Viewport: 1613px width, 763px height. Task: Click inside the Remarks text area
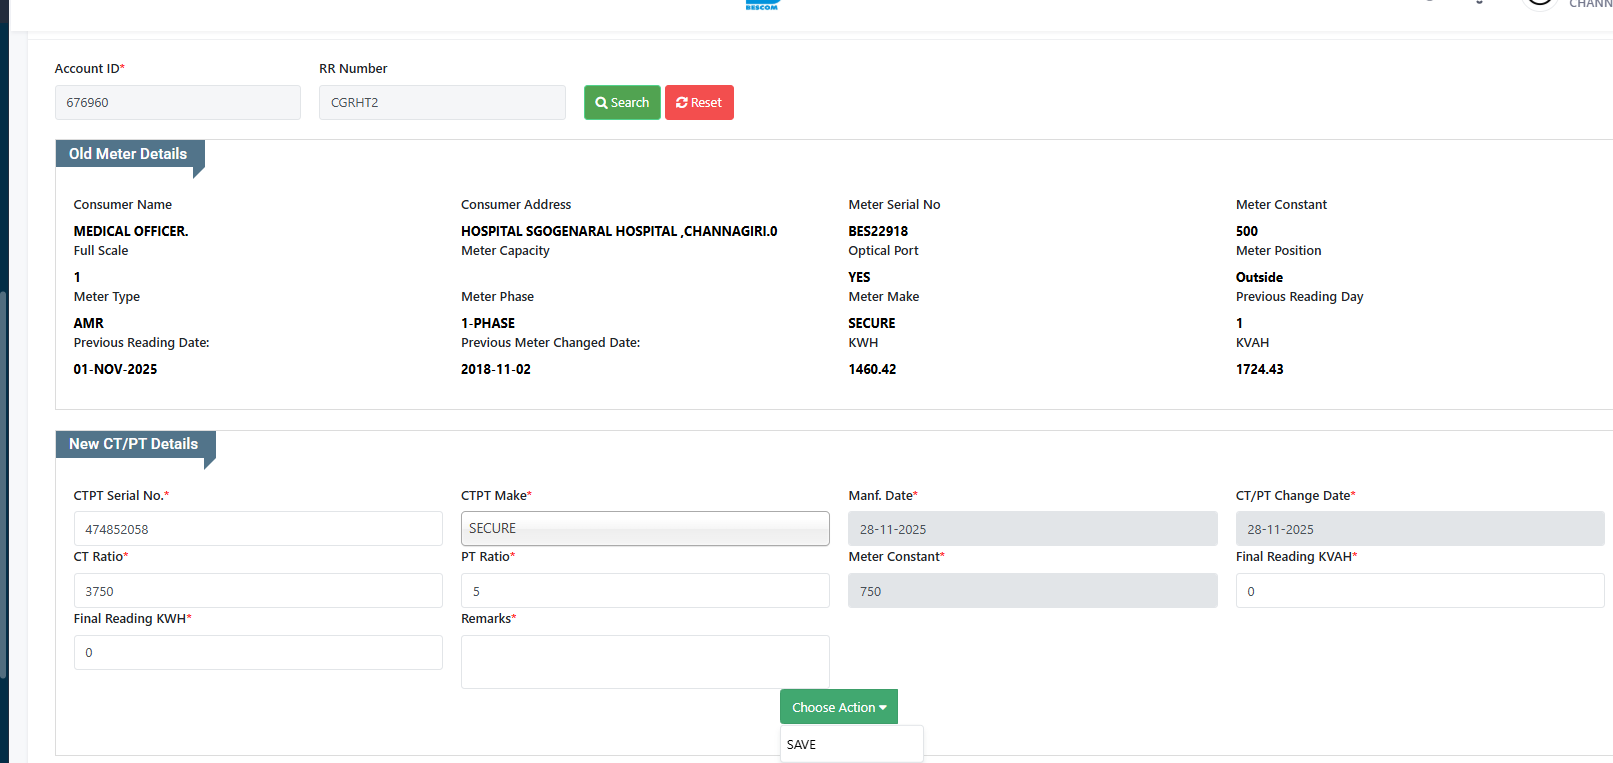[x=645, y=662]
